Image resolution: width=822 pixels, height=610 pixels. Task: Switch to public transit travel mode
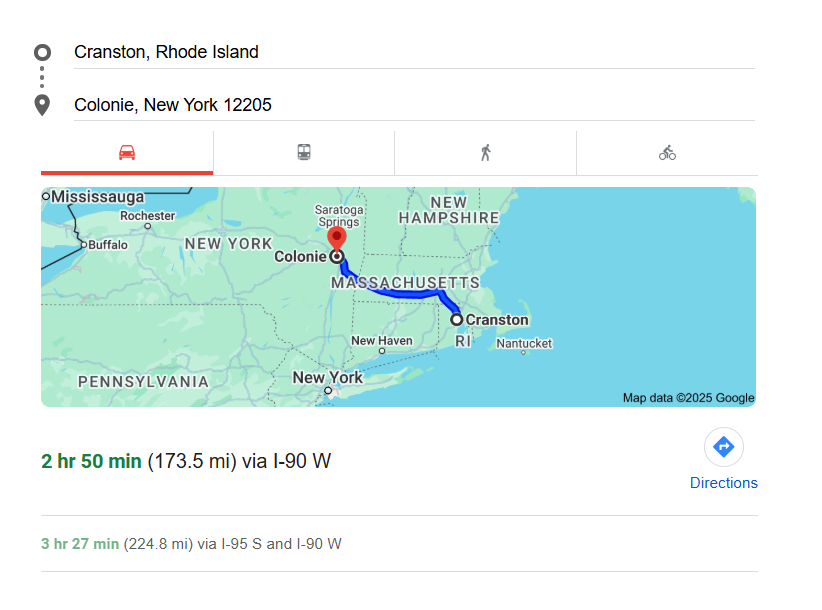click(x=304, y=152)
